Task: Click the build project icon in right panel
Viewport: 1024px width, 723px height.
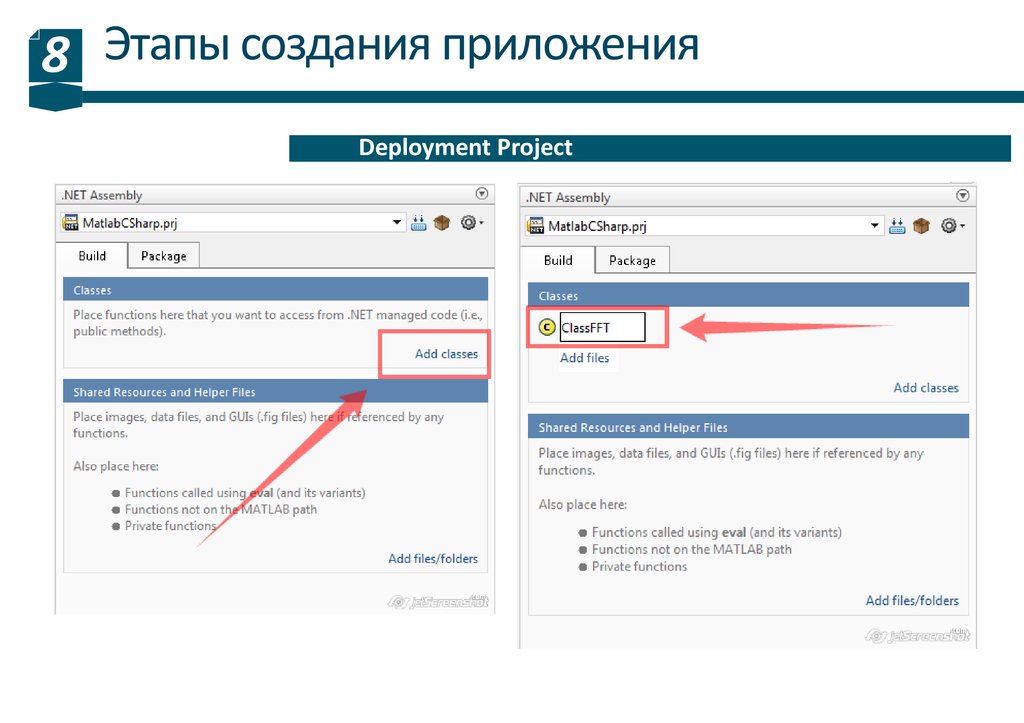Action: coord(897,226)
